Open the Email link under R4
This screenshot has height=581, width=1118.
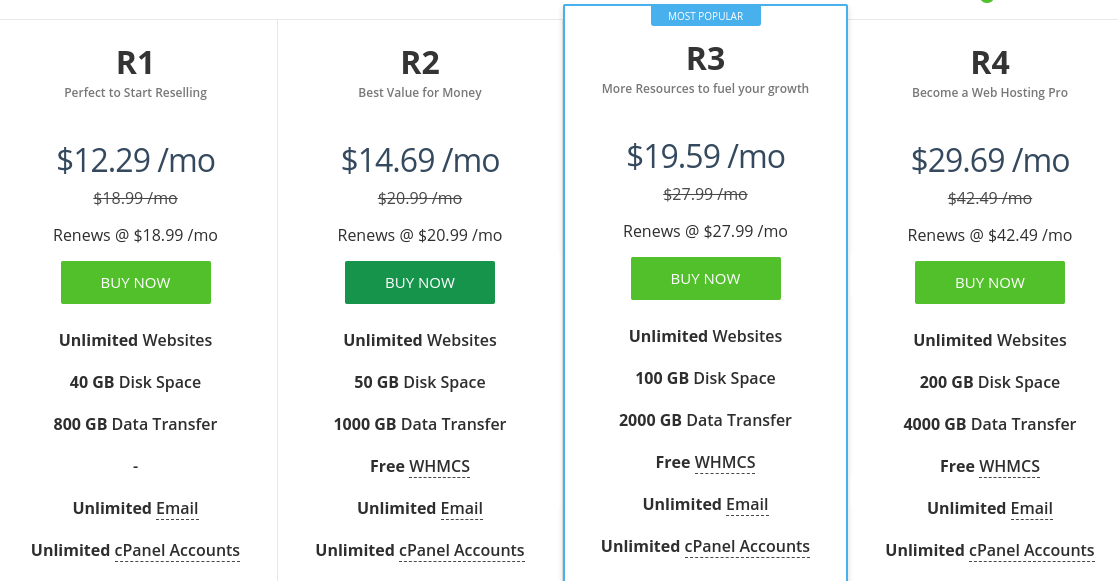(1031, 508)
